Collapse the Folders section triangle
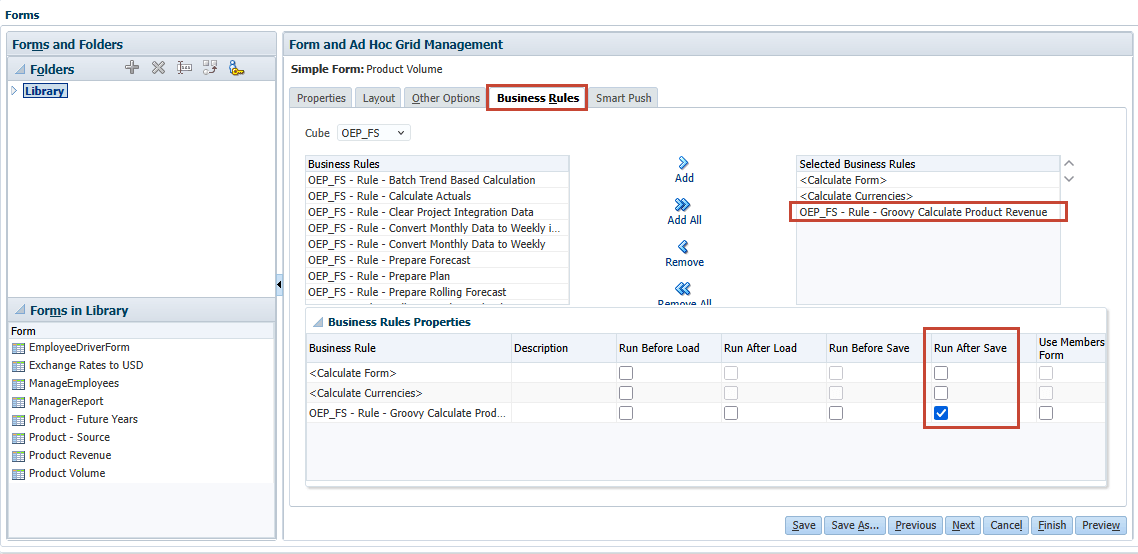 click(x=20, y=70)
